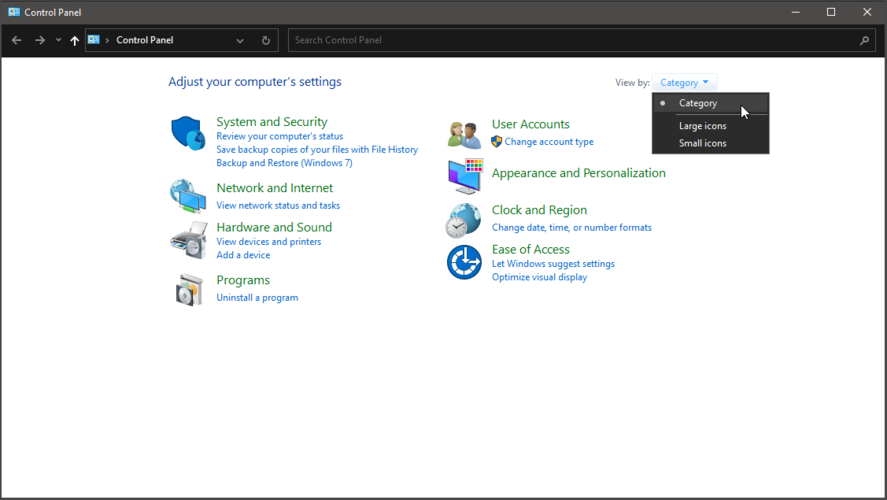Open Appearance and Personalization heading

[578, 173]
